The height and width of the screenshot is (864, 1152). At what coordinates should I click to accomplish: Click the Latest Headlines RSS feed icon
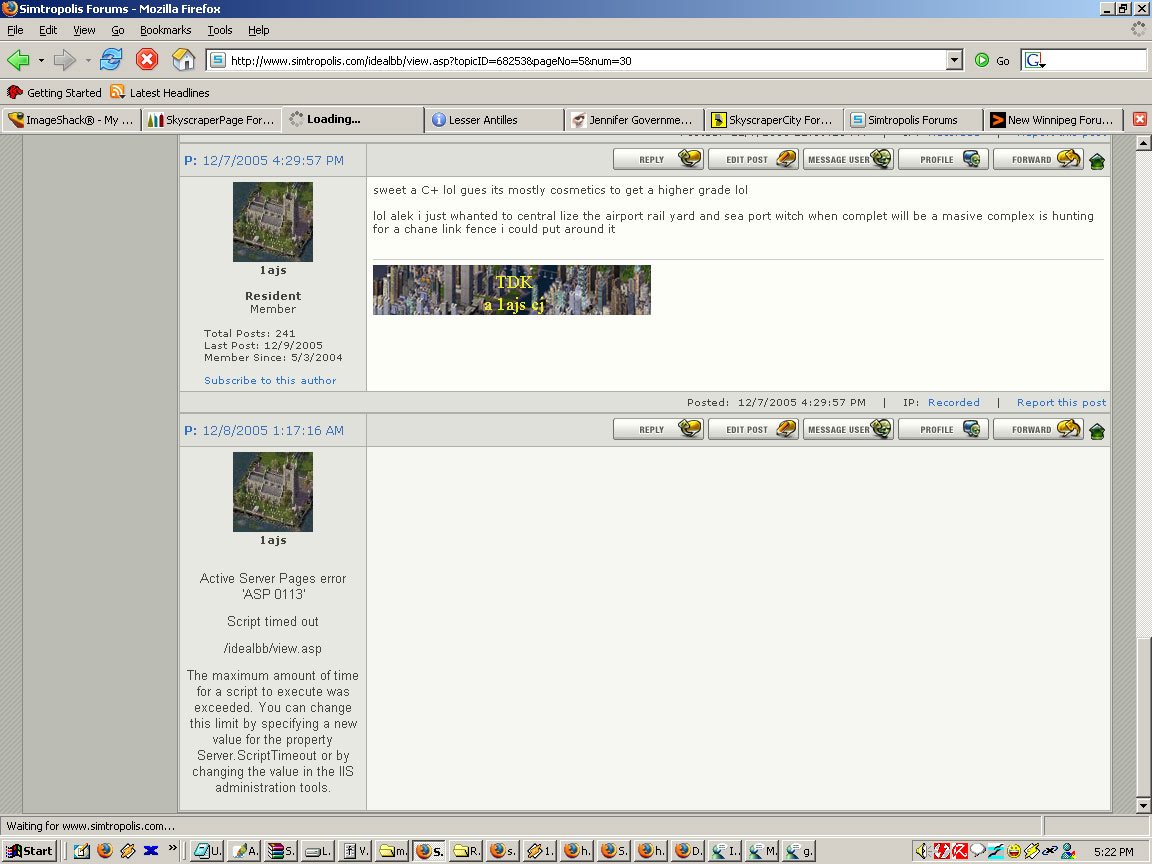point(118,92)
